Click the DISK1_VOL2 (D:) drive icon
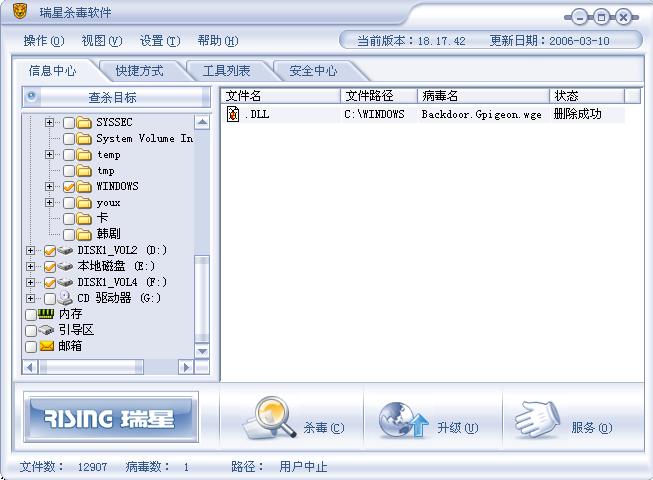The width and height of the screenshot is (653, 480). (65, 250)
